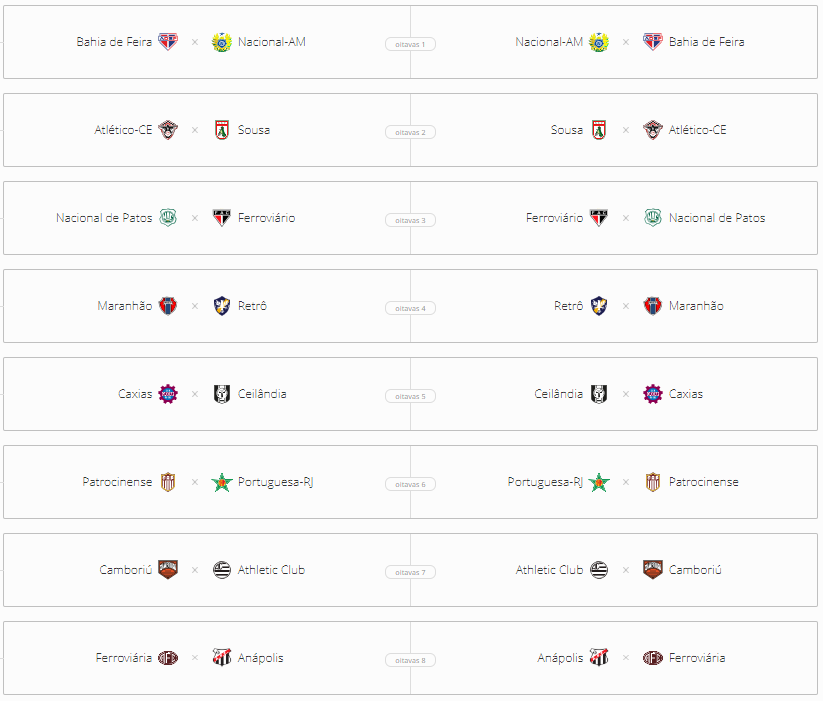Open the oitavas 1 badge
This screenshot has width=823, height=701.
[410, 44]
